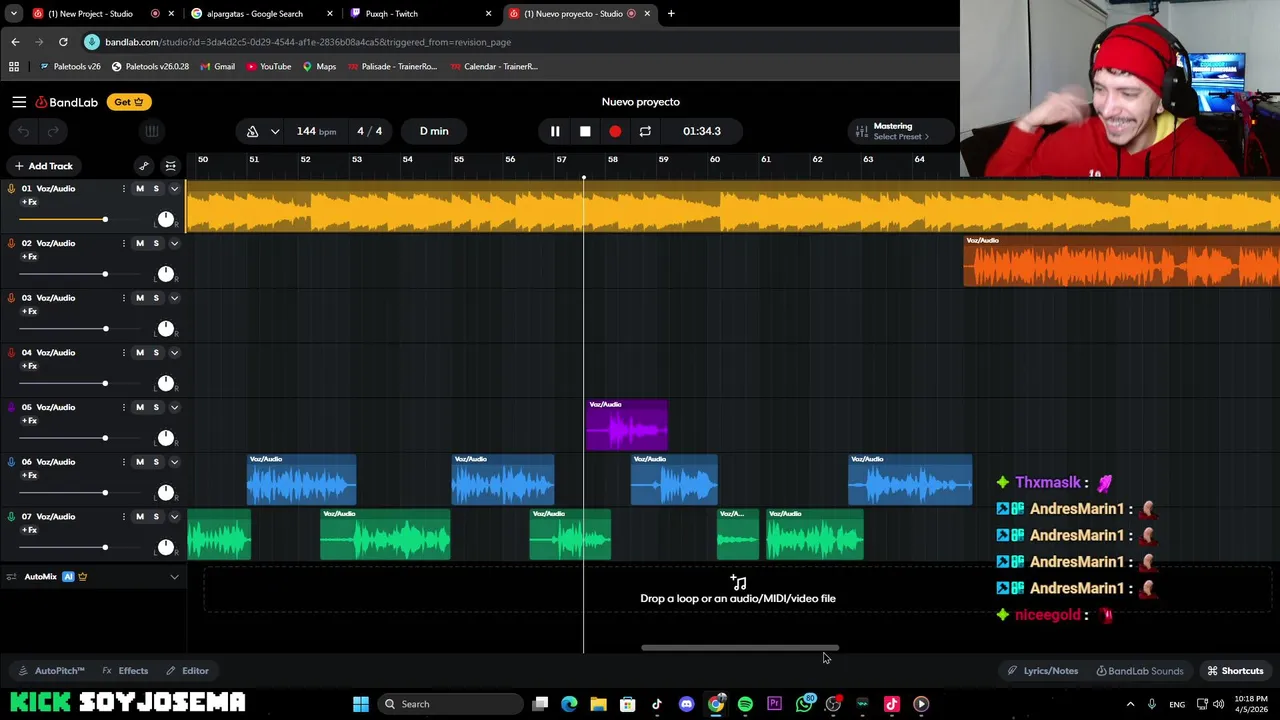The height and width of the screenshot is (720, 1280).
Task: Start recording with the red record button
Action: pos(615,131)
